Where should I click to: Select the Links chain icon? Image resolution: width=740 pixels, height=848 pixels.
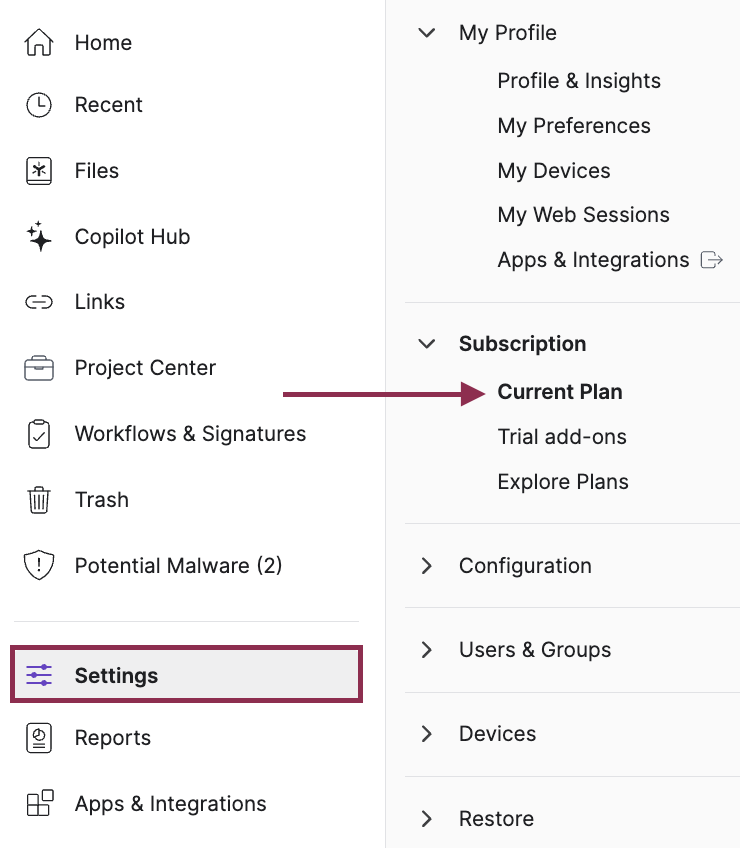coord(38,301)
